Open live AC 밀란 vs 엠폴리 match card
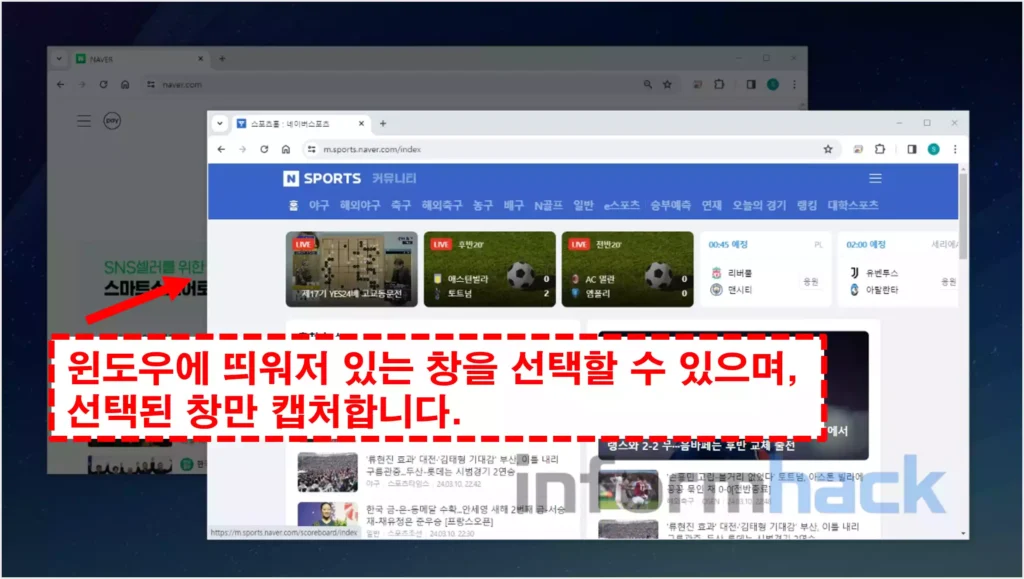Screen dimensions: 1024x579 pos(628,269)
